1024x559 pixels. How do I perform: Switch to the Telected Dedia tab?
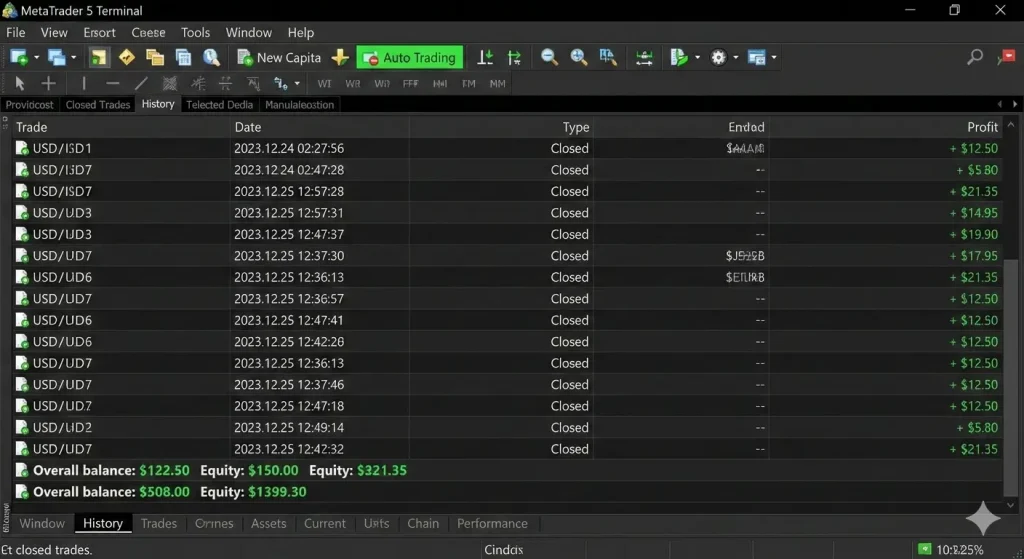tap(219, 104)
